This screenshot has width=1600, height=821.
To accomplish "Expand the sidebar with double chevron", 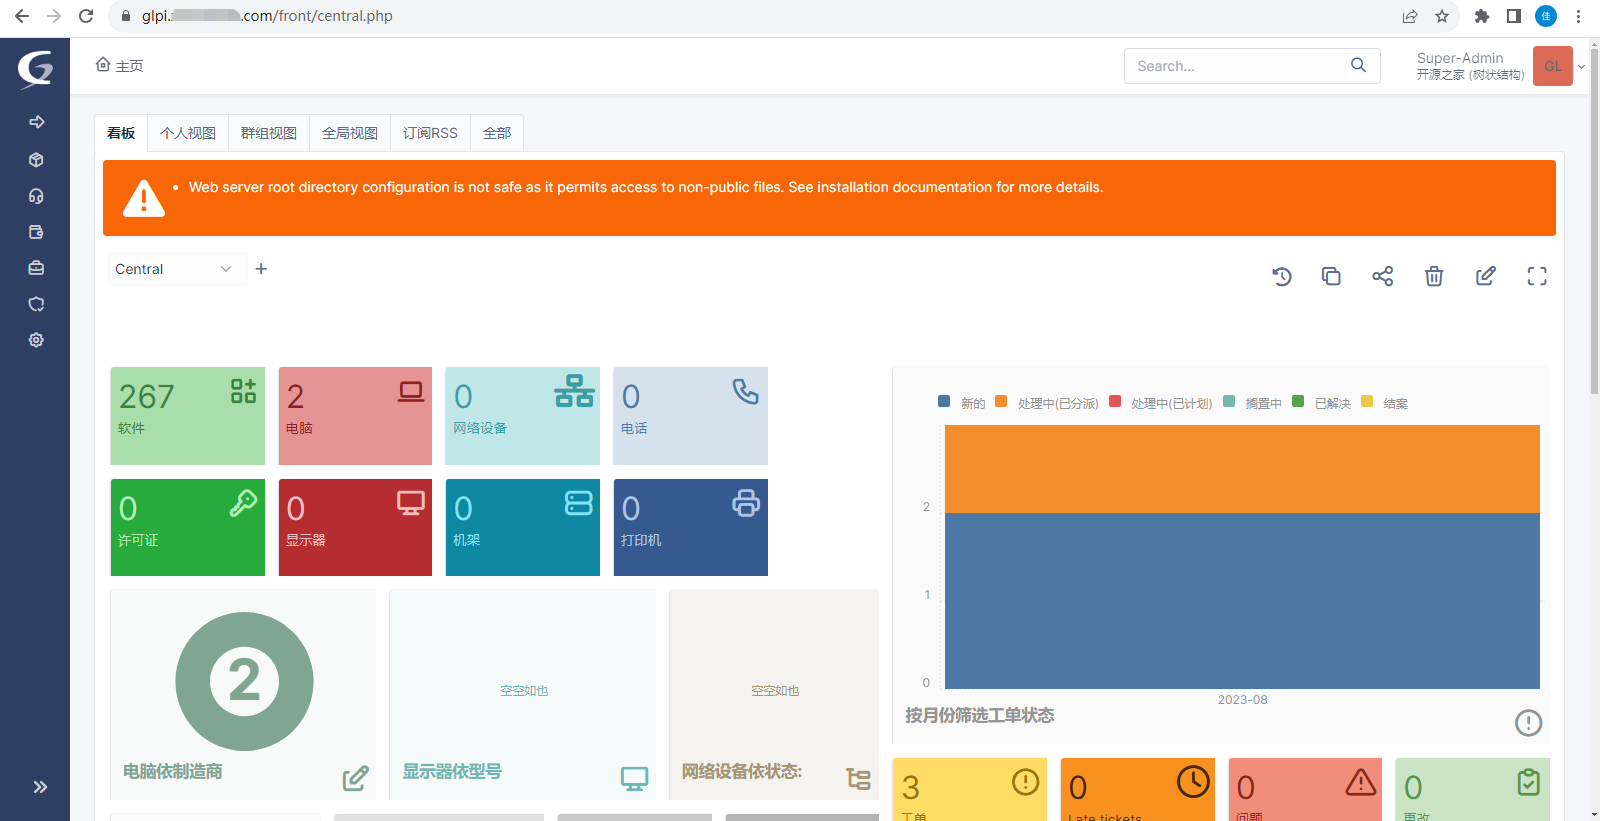I will point(40,787).
